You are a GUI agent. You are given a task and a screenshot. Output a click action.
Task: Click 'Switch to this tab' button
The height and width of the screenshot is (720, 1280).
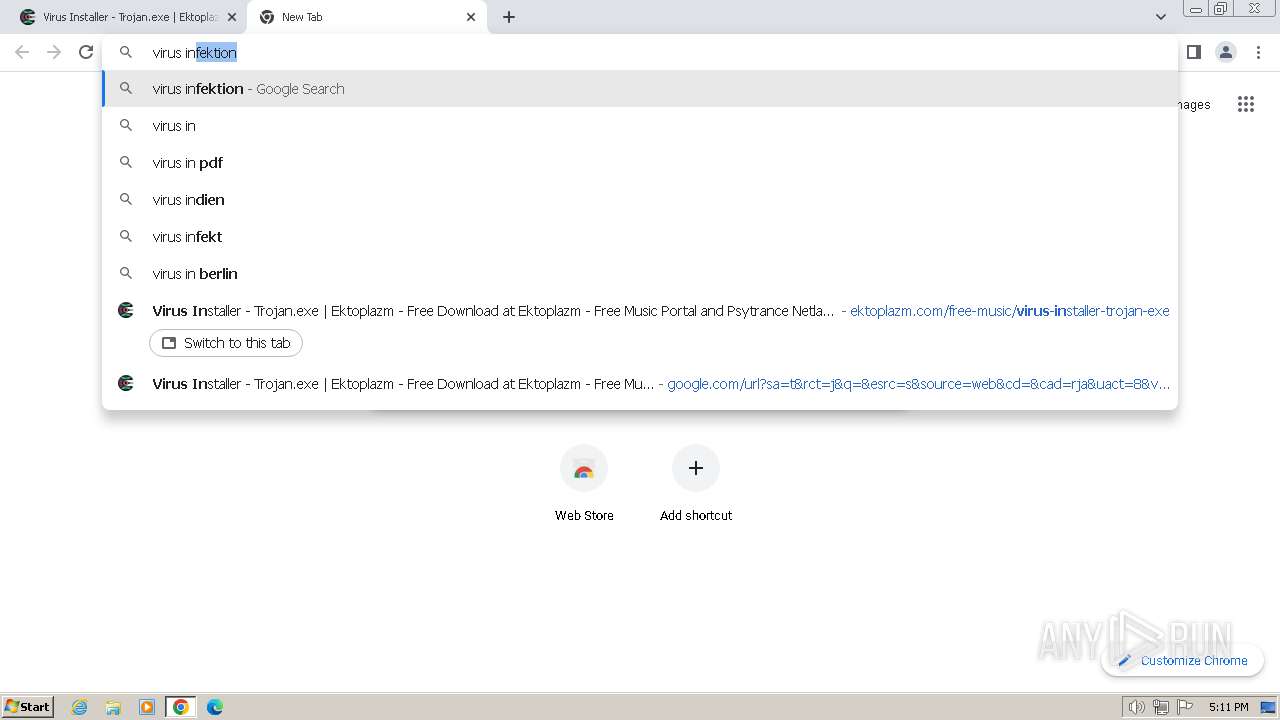pyautogui.click(x=226, y=343)
